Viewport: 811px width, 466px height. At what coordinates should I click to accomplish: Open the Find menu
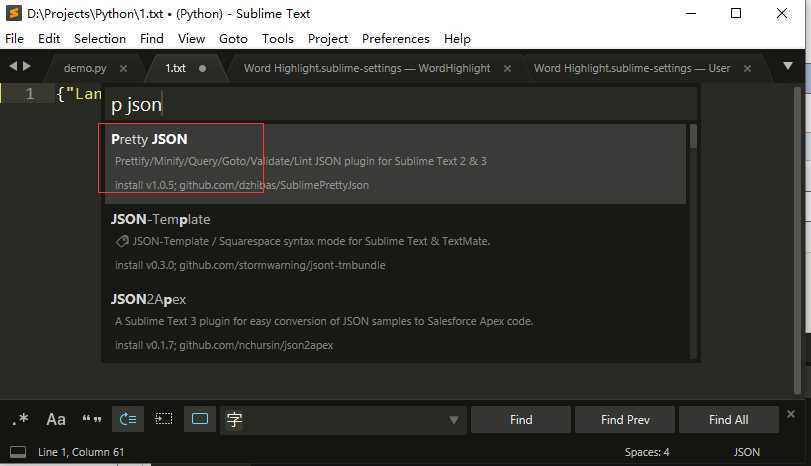pyautogui.click(x=152, y=39)
